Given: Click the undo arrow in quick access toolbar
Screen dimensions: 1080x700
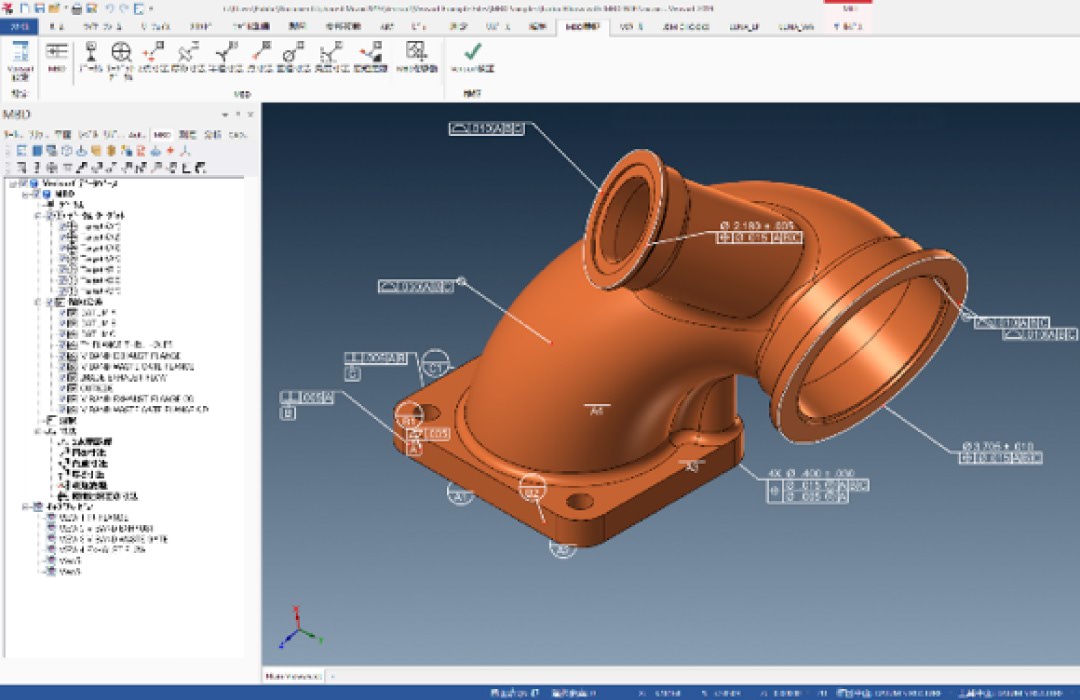Looking at the screenshot, I should (x=110, y=8).
